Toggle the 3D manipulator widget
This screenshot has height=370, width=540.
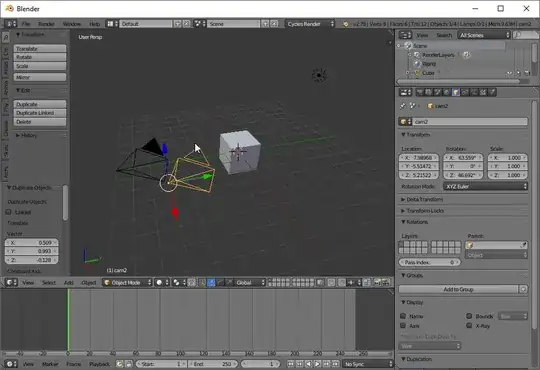coord(202,282)
